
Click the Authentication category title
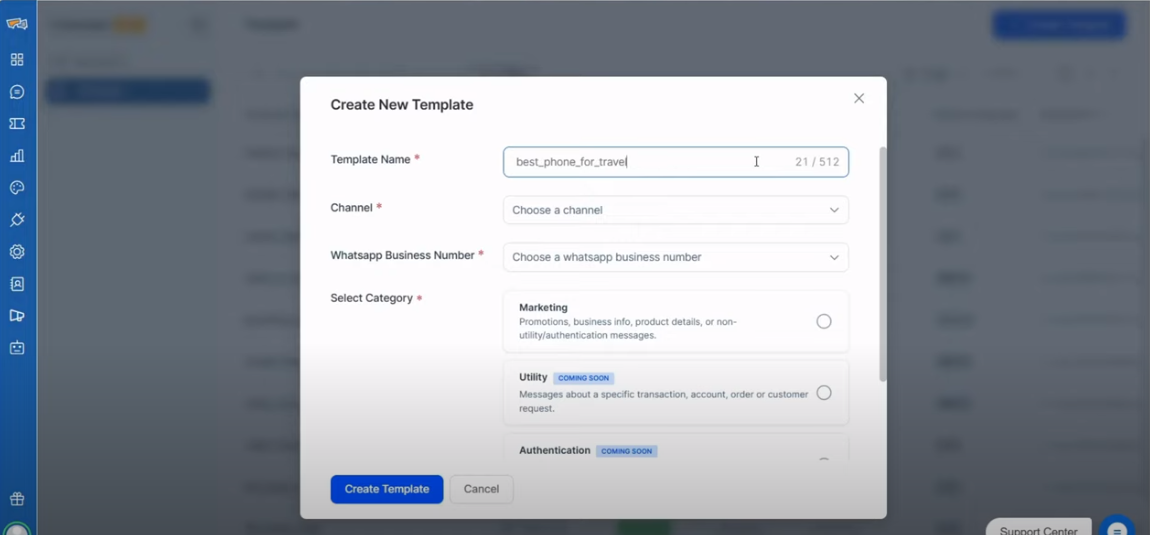pyautogui.click(x=554, y=451)
